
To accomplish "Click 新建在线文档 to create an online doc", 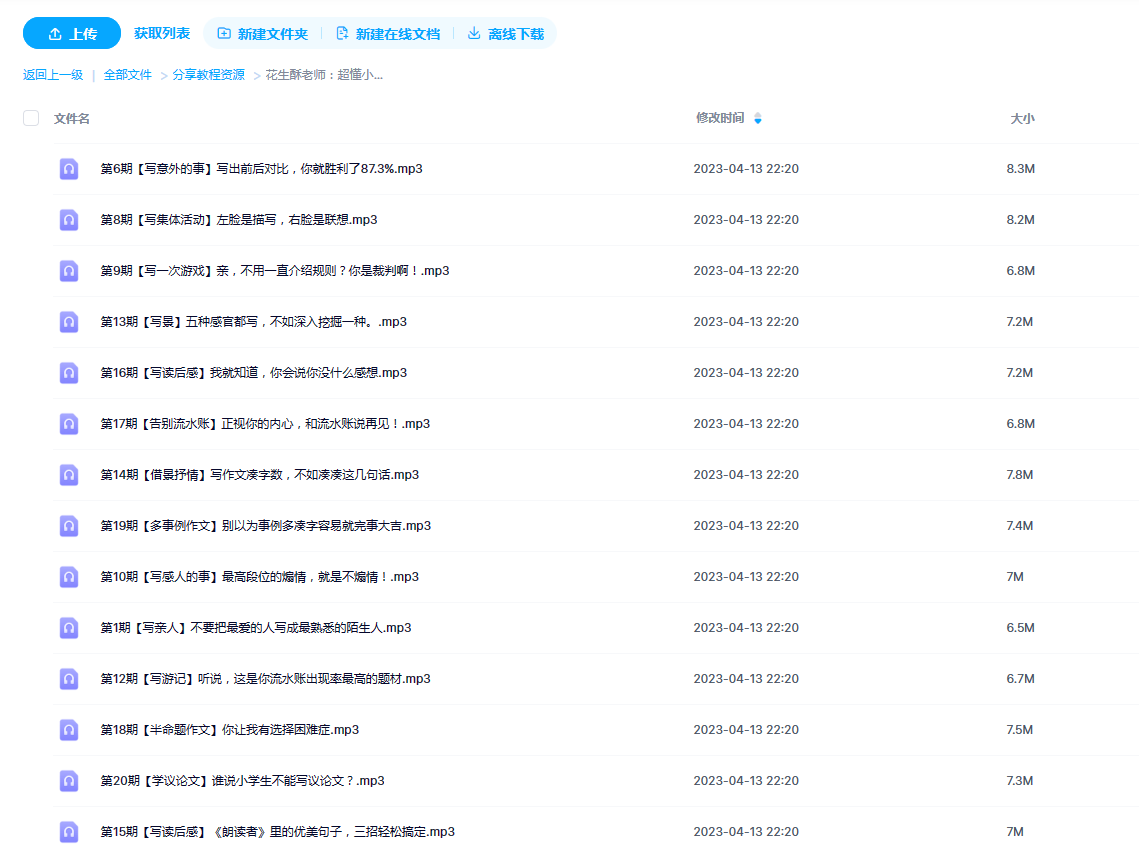I will click(x=388, y=34).
